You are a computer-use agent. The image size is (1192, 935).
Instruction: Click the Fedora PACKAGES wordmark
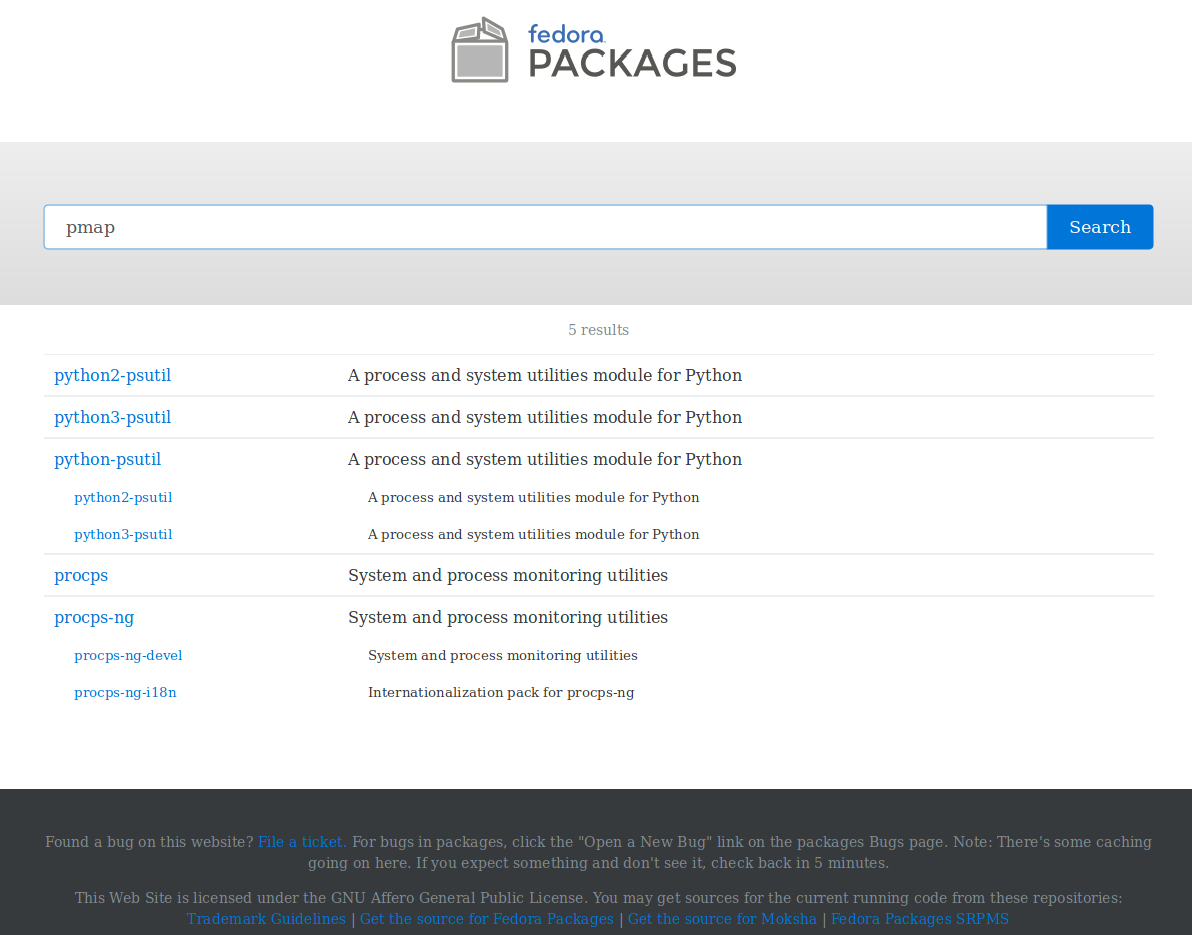632,51
